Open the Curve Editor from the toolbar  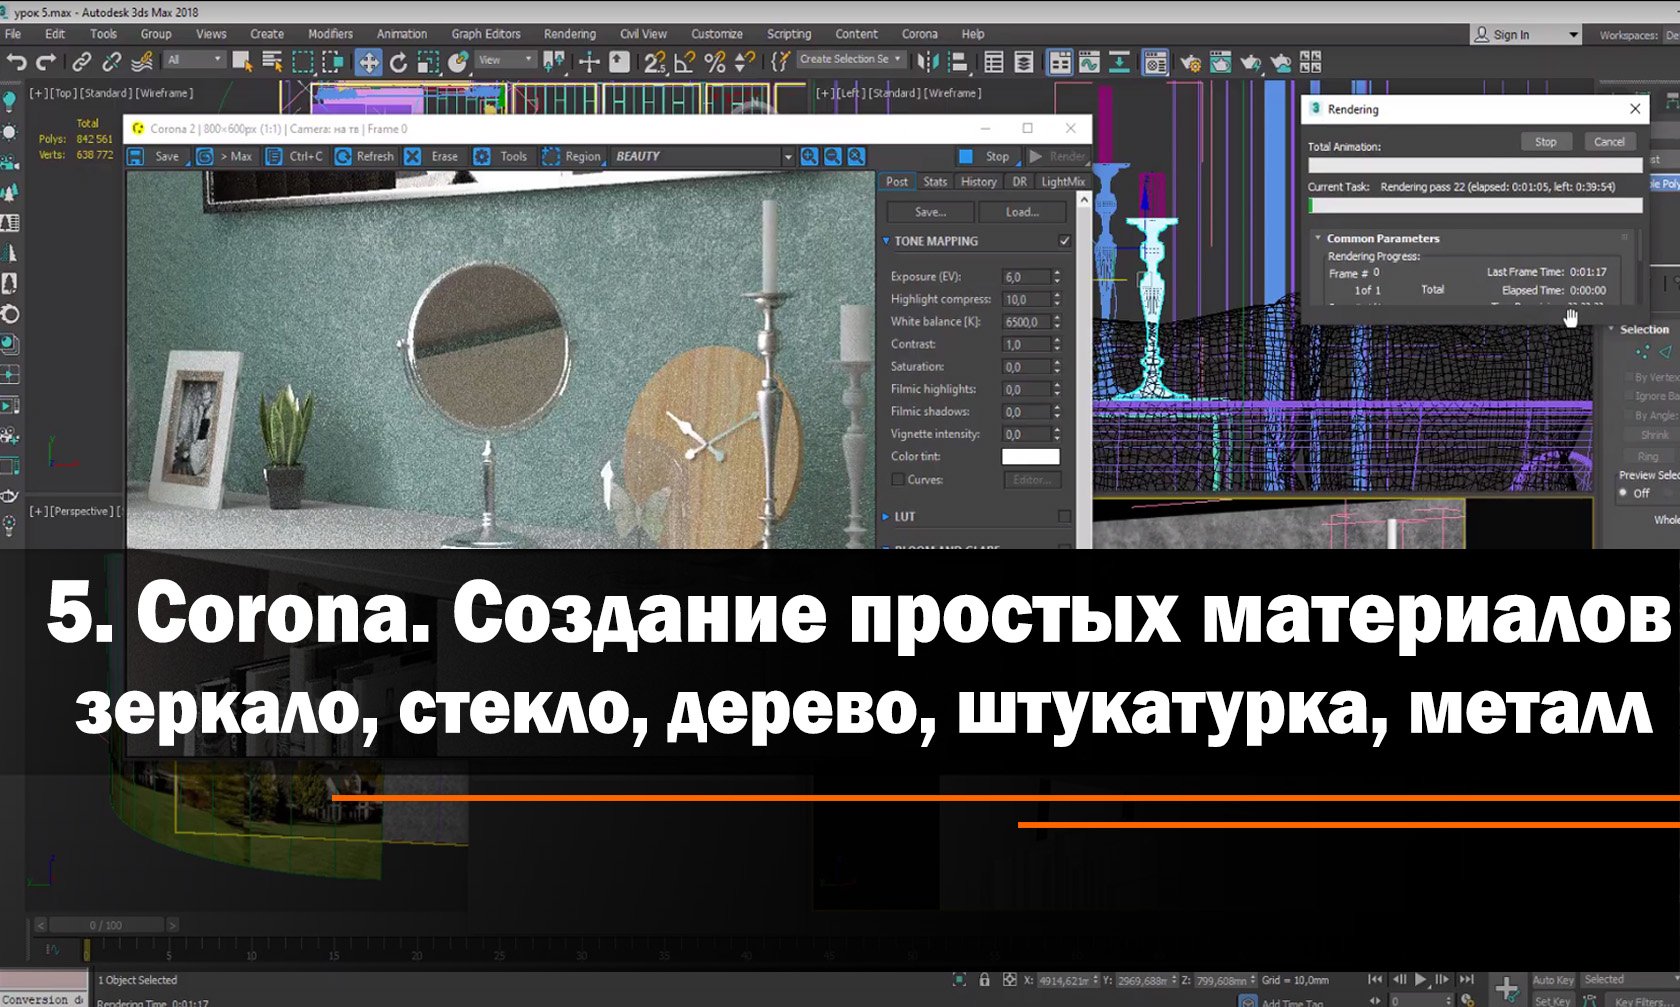[1089, 62]
